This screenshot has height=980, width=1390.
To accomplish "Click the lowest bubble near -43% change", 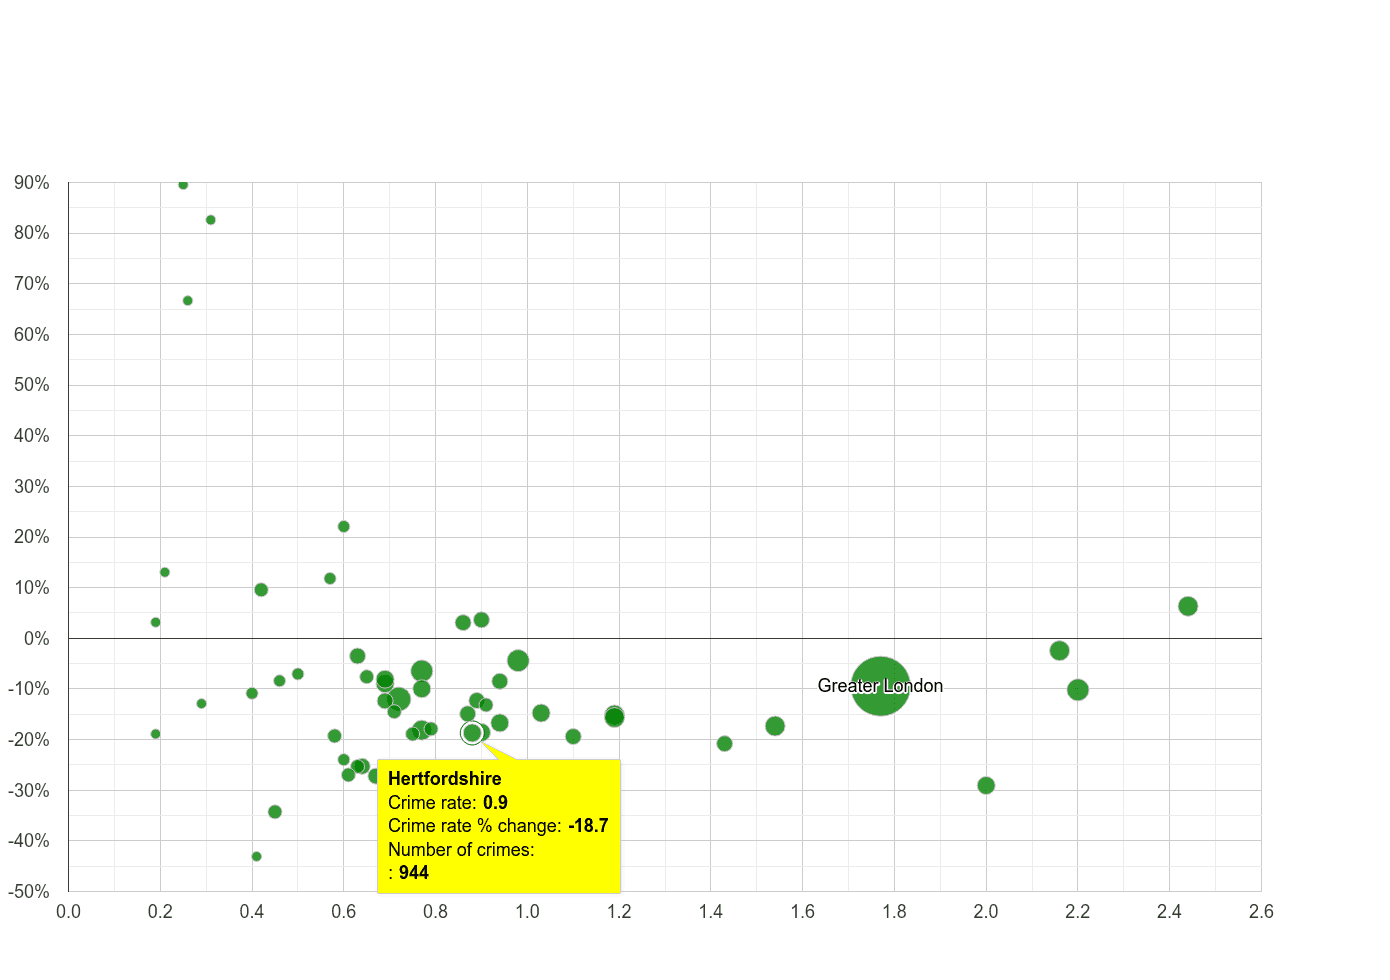I will click(x=257, y=857).
